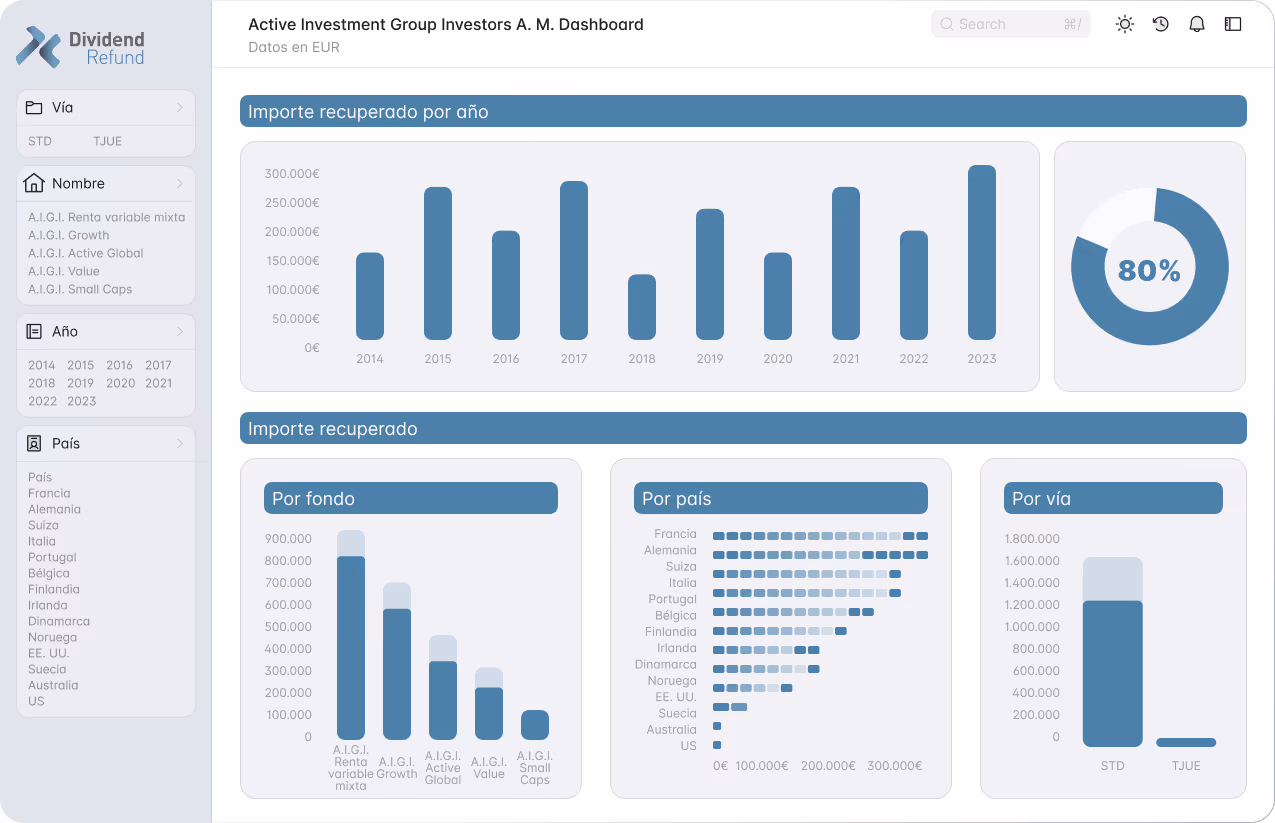Click the Importe recuperado por año header
The width and height of the screenshot is (1275, 823).
[743, 111]
